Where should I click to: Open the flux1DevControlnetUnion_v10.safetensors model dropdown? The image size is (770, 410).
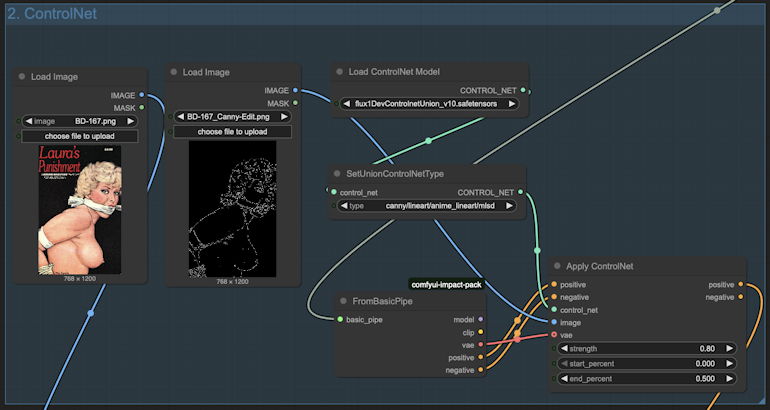click(x=428, y=103)
